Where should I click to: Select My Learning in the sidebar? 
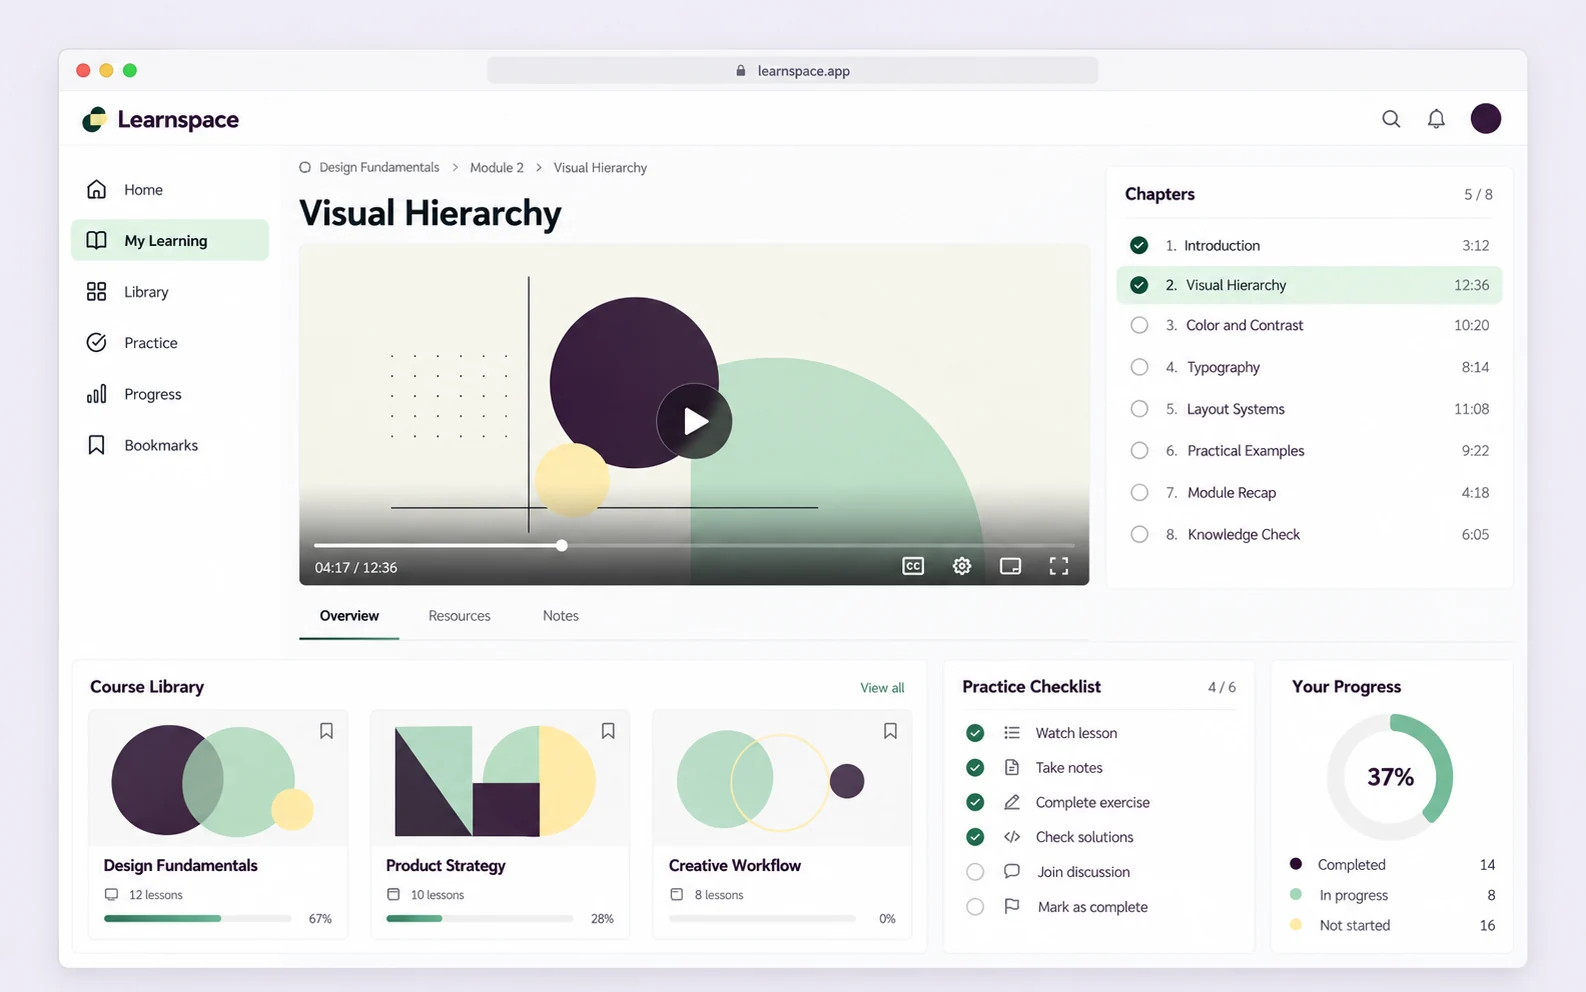click(170, 240)
